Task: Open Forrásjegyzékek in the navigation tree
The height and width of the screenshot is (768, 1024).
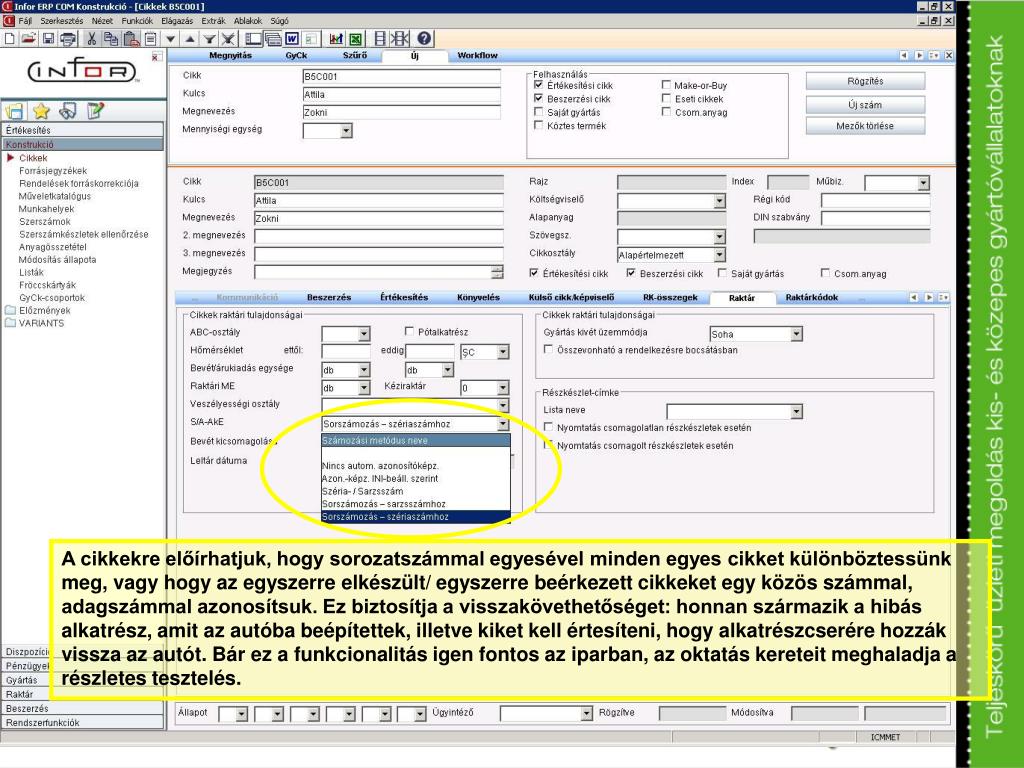Action: (53, 170)
